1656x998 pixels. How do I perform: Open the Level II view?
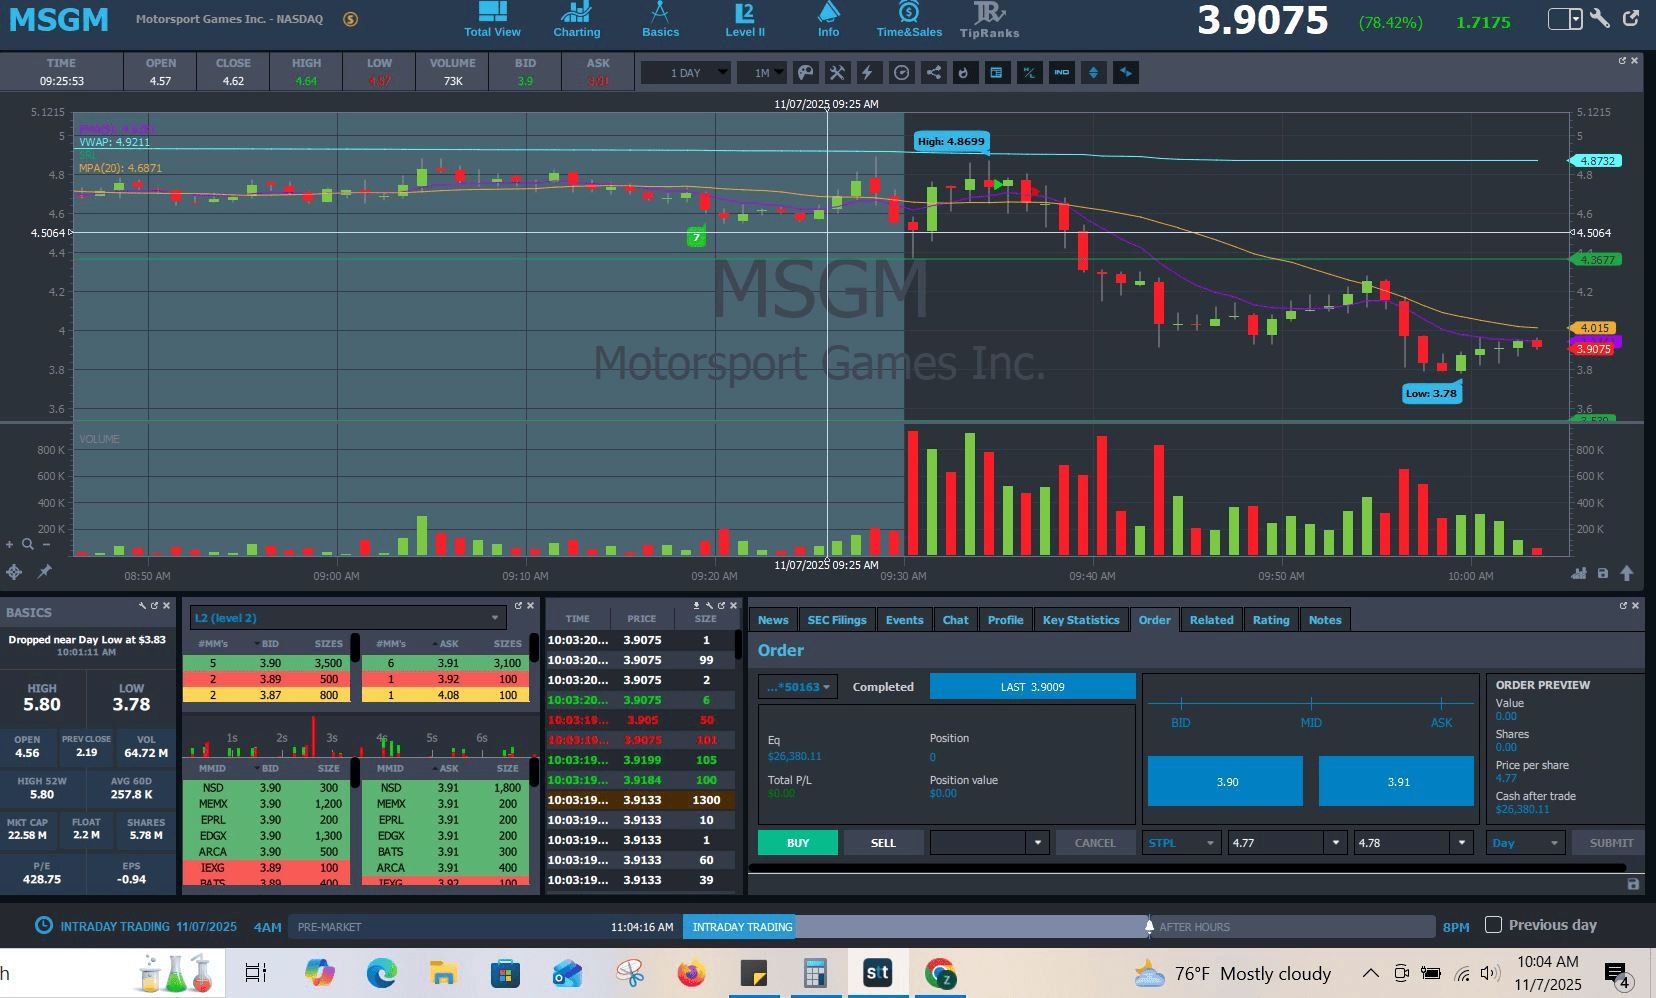[745, 20]
